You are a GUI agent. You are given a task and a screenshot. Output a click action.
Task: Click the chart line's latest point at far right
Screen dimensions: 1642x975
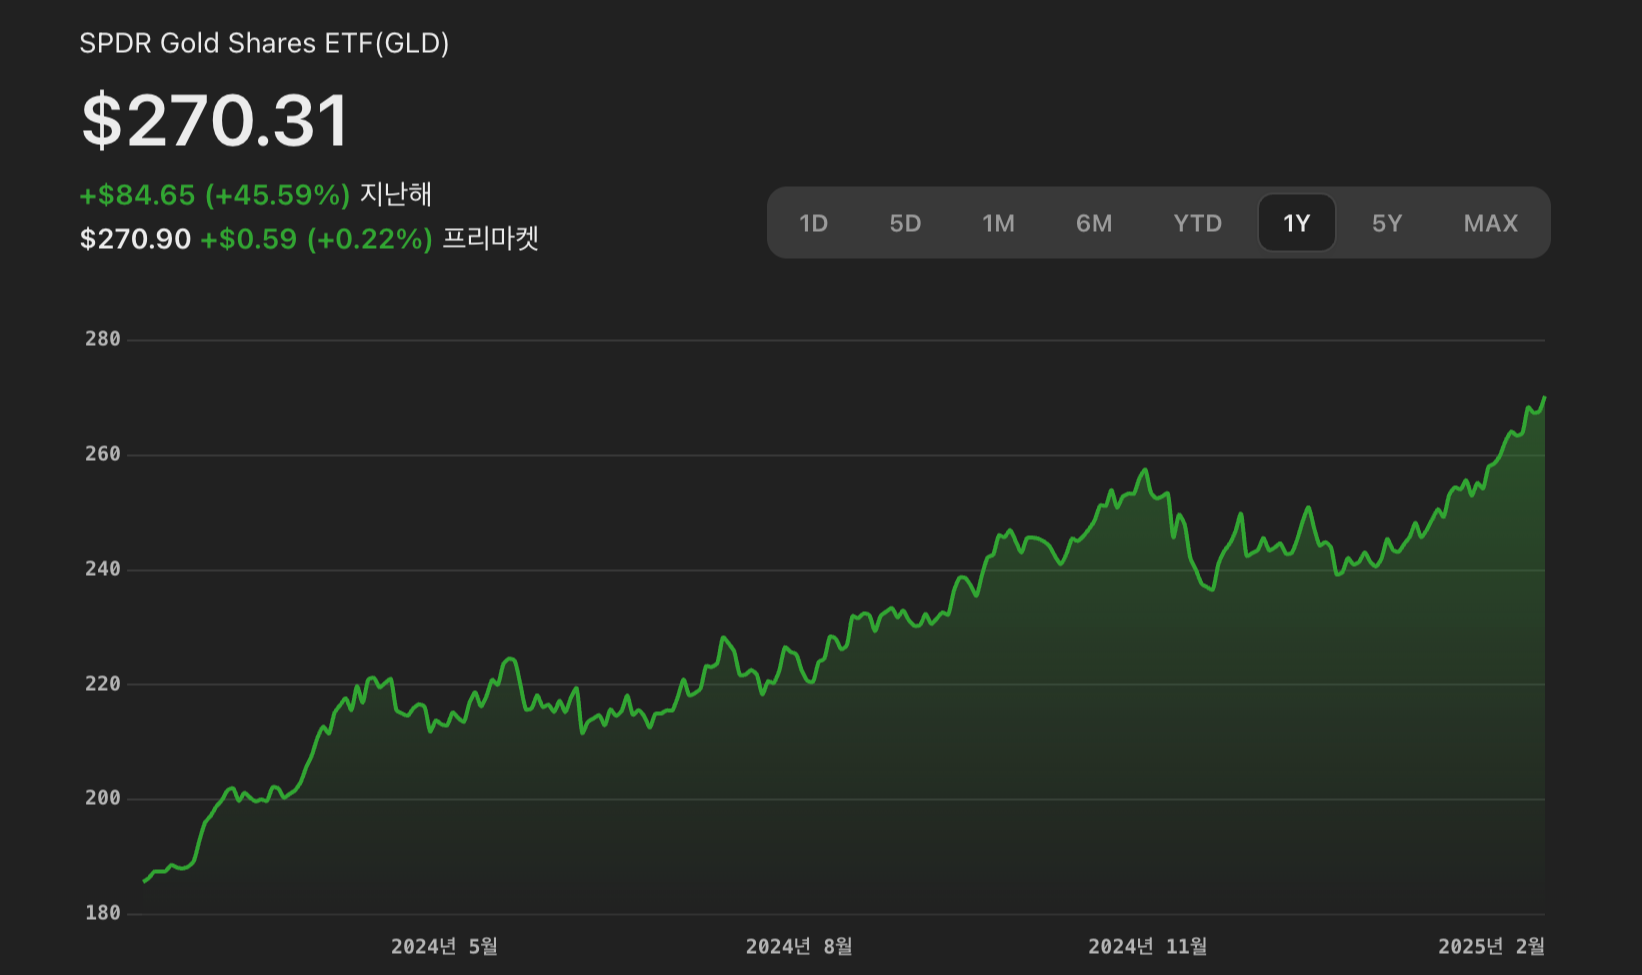(1544, 398)
